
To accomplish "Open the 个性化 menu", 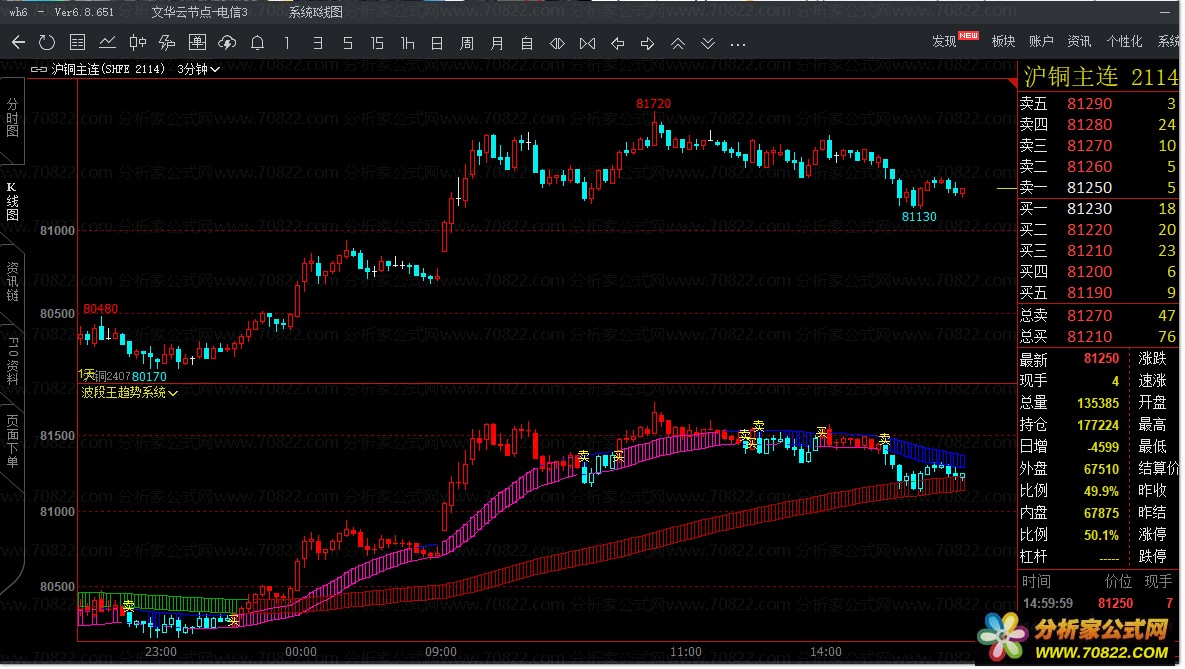I will pos(1125,42).
